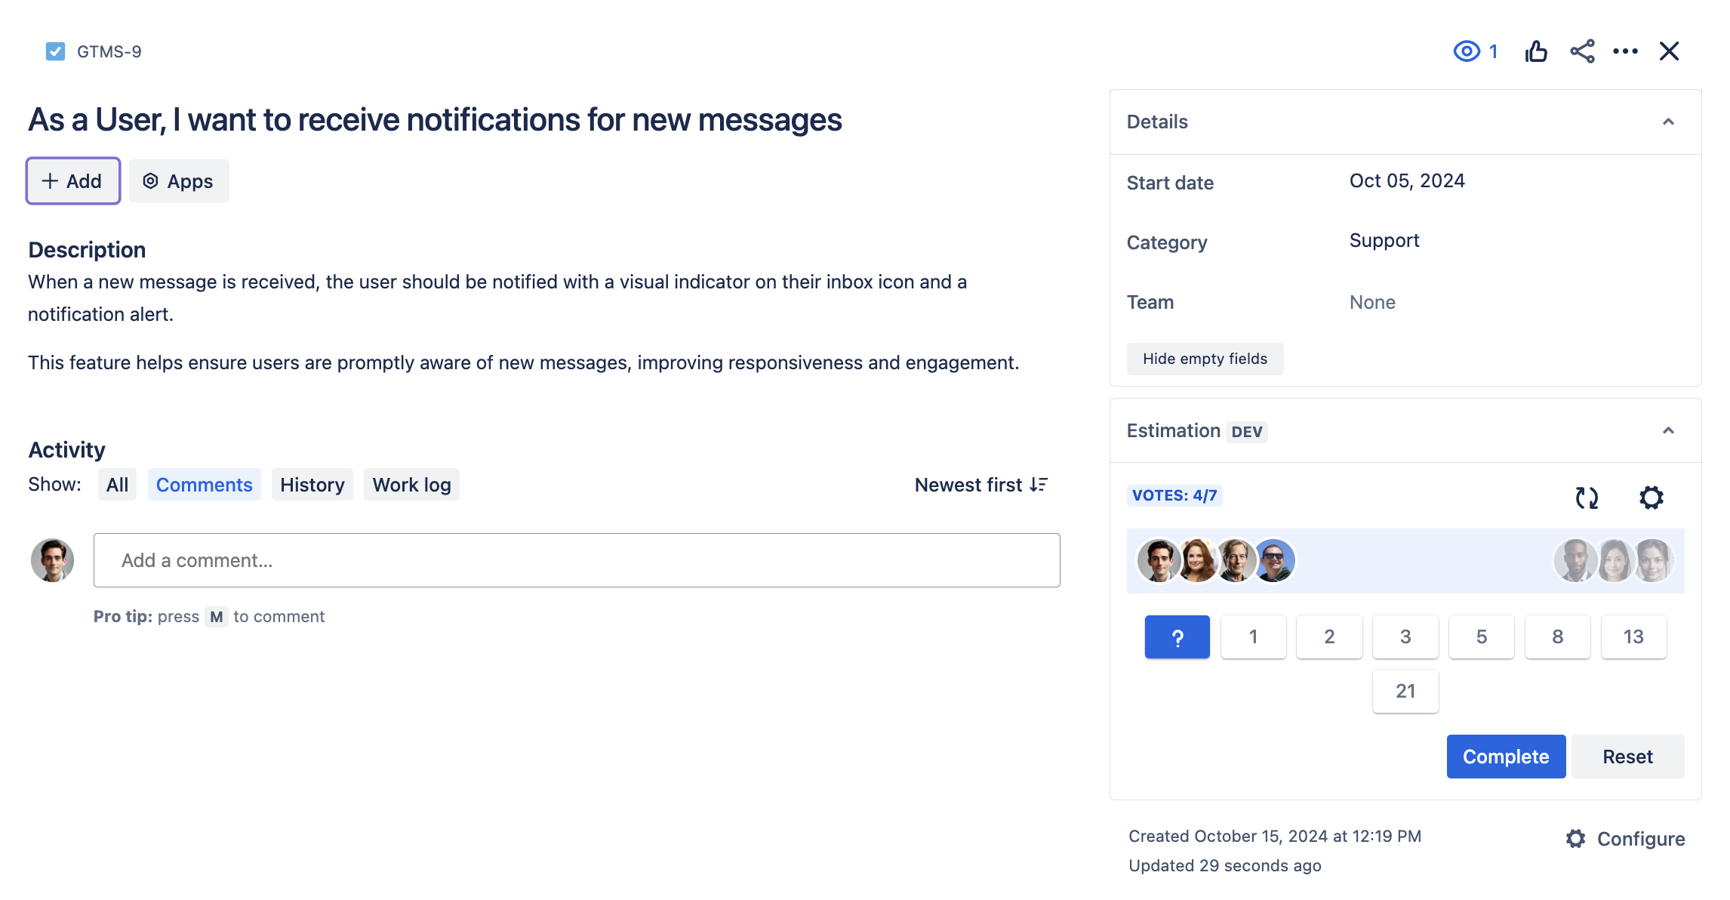The height and width of the screenshot is (900, 1730).
Task: Click the watchers eye icon
Action: (x=1466, y=51)
